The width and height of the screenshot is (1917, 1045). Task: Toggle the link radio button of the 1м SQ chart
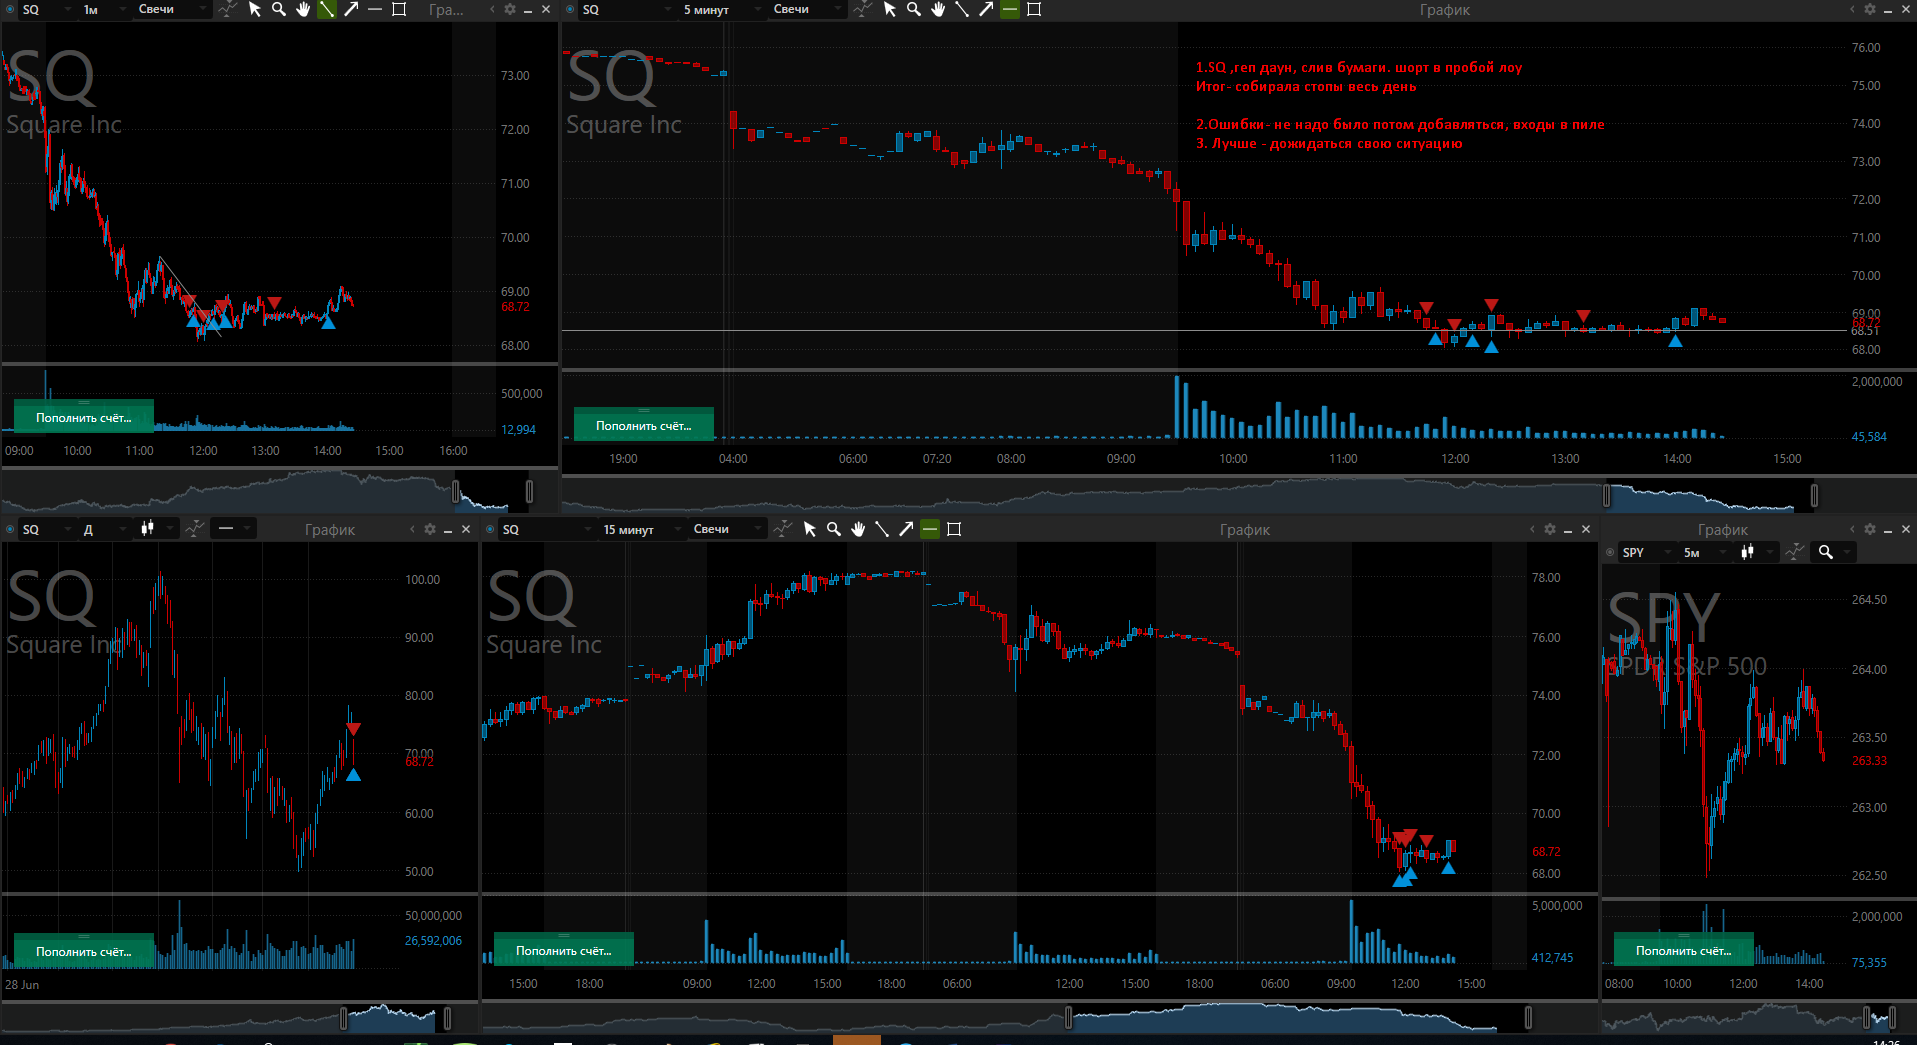10,9
